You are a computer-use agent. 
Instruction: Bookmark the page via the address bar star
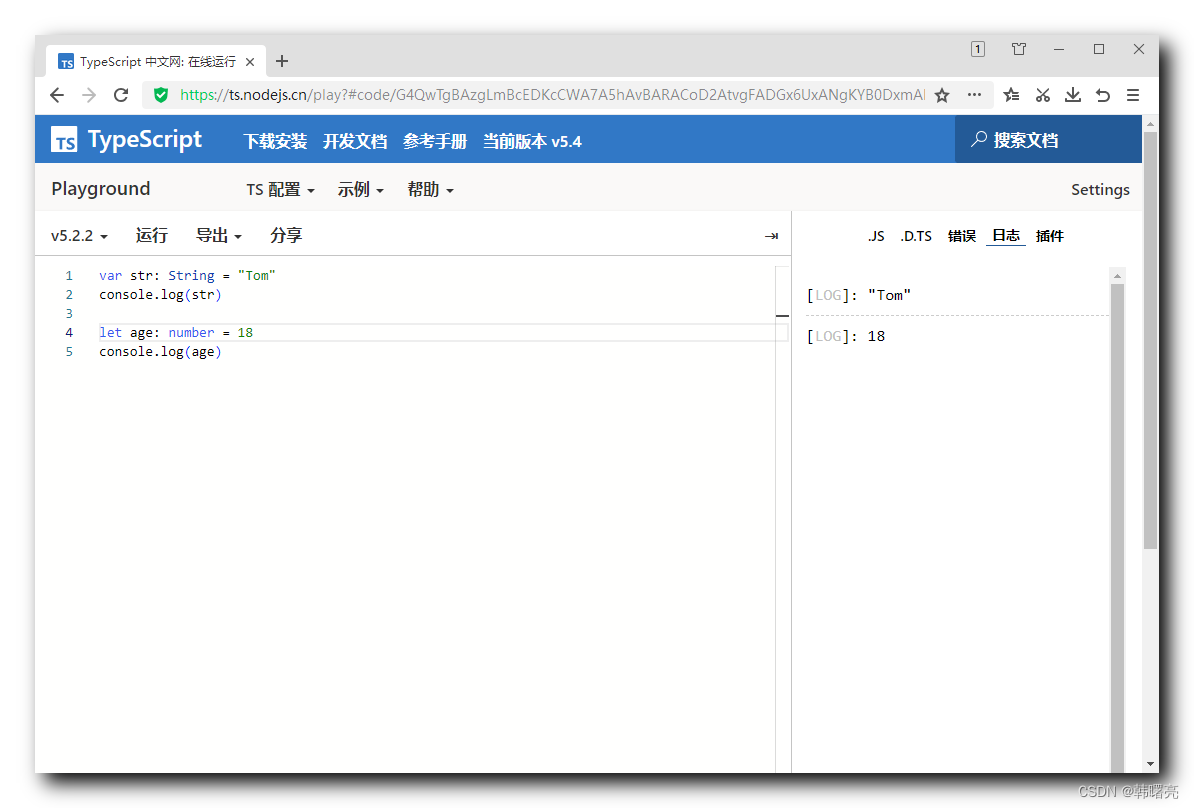point(941,95)
